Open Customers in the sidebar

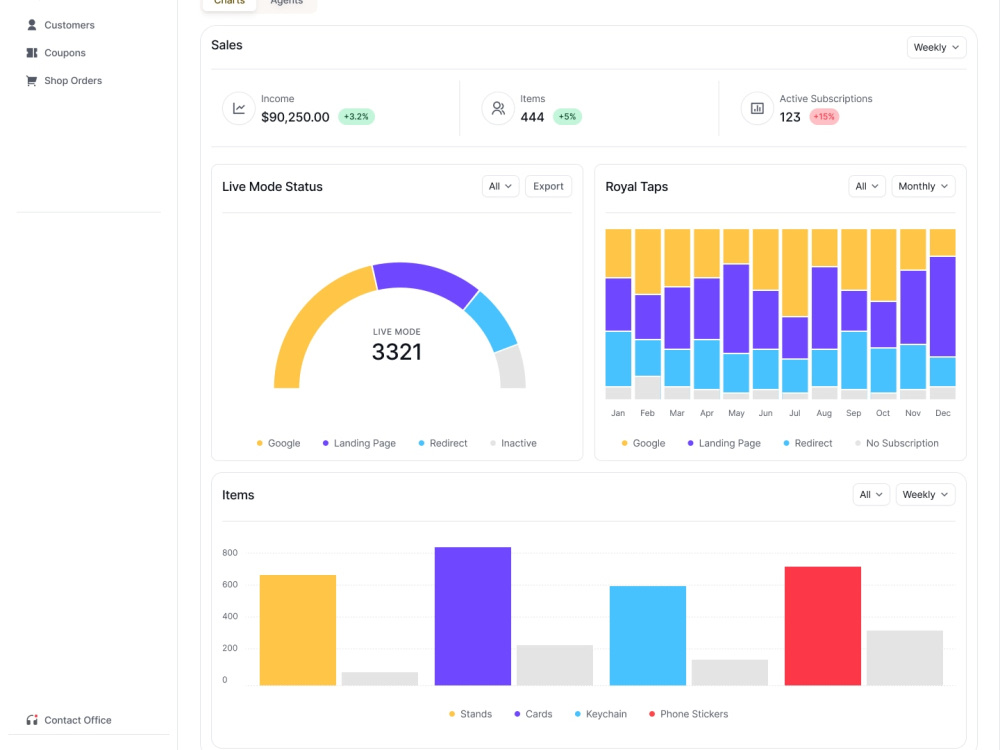pyautogui.click(x=60, y=25)
